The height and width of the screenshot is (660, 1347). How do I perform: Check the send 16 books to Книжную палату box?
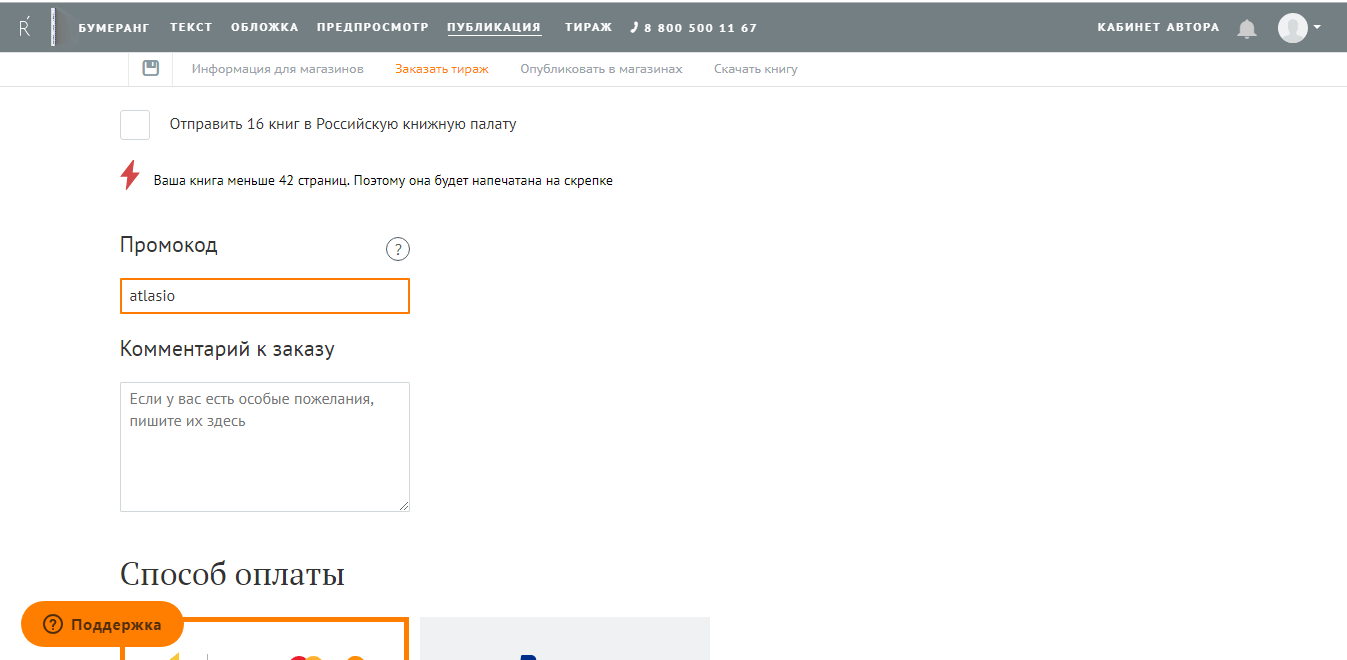point(135,125)
